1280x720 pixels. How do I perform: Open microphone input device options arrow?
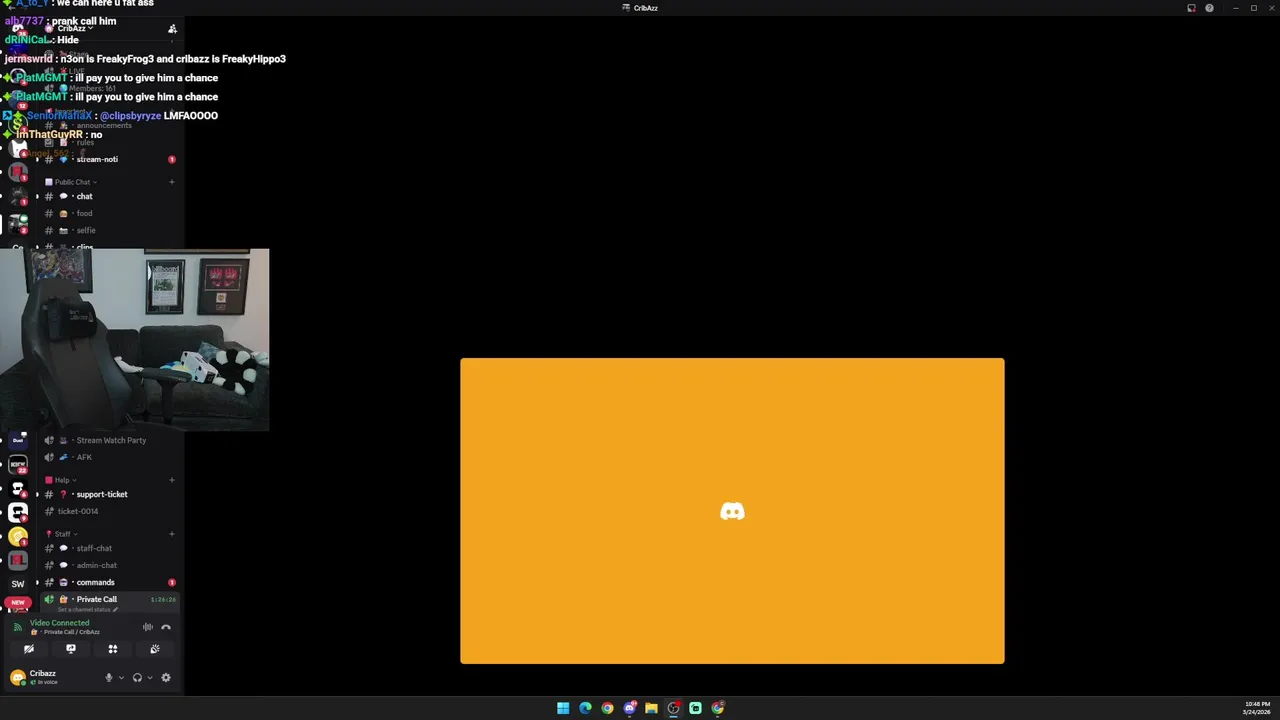click(121, 677)
